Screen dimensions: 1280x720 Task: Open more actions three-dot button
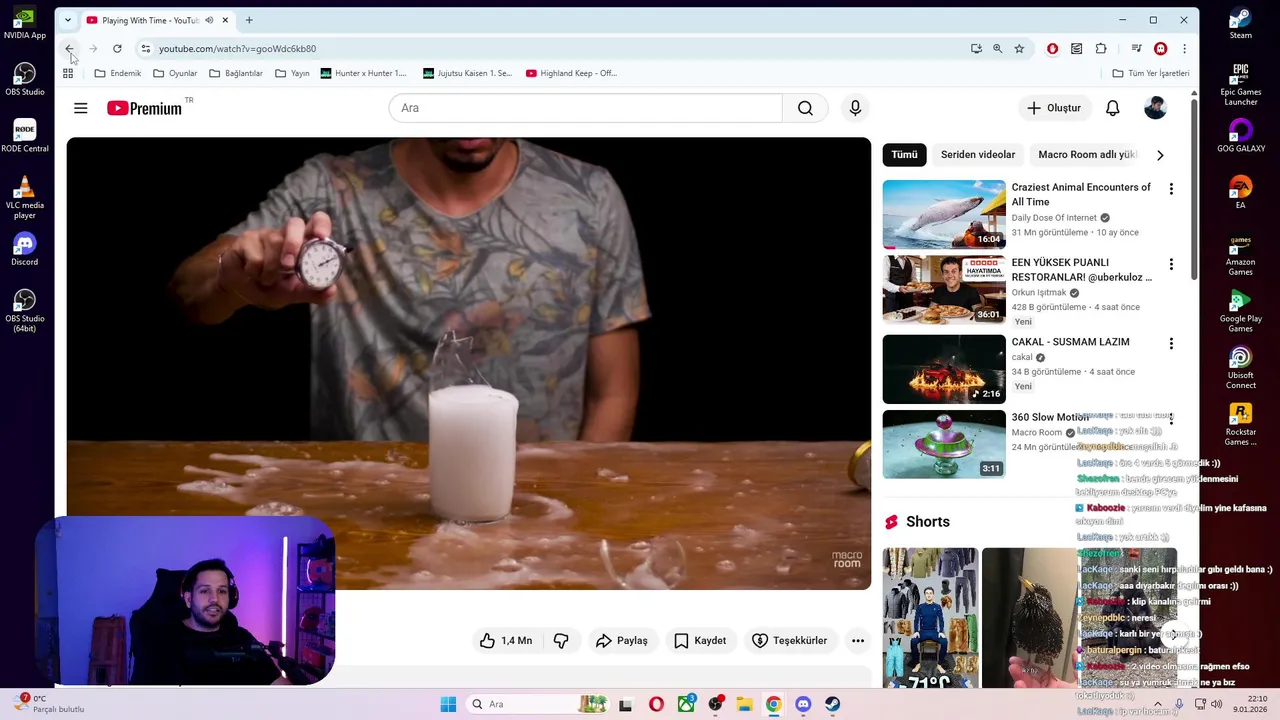click(858, 641)
